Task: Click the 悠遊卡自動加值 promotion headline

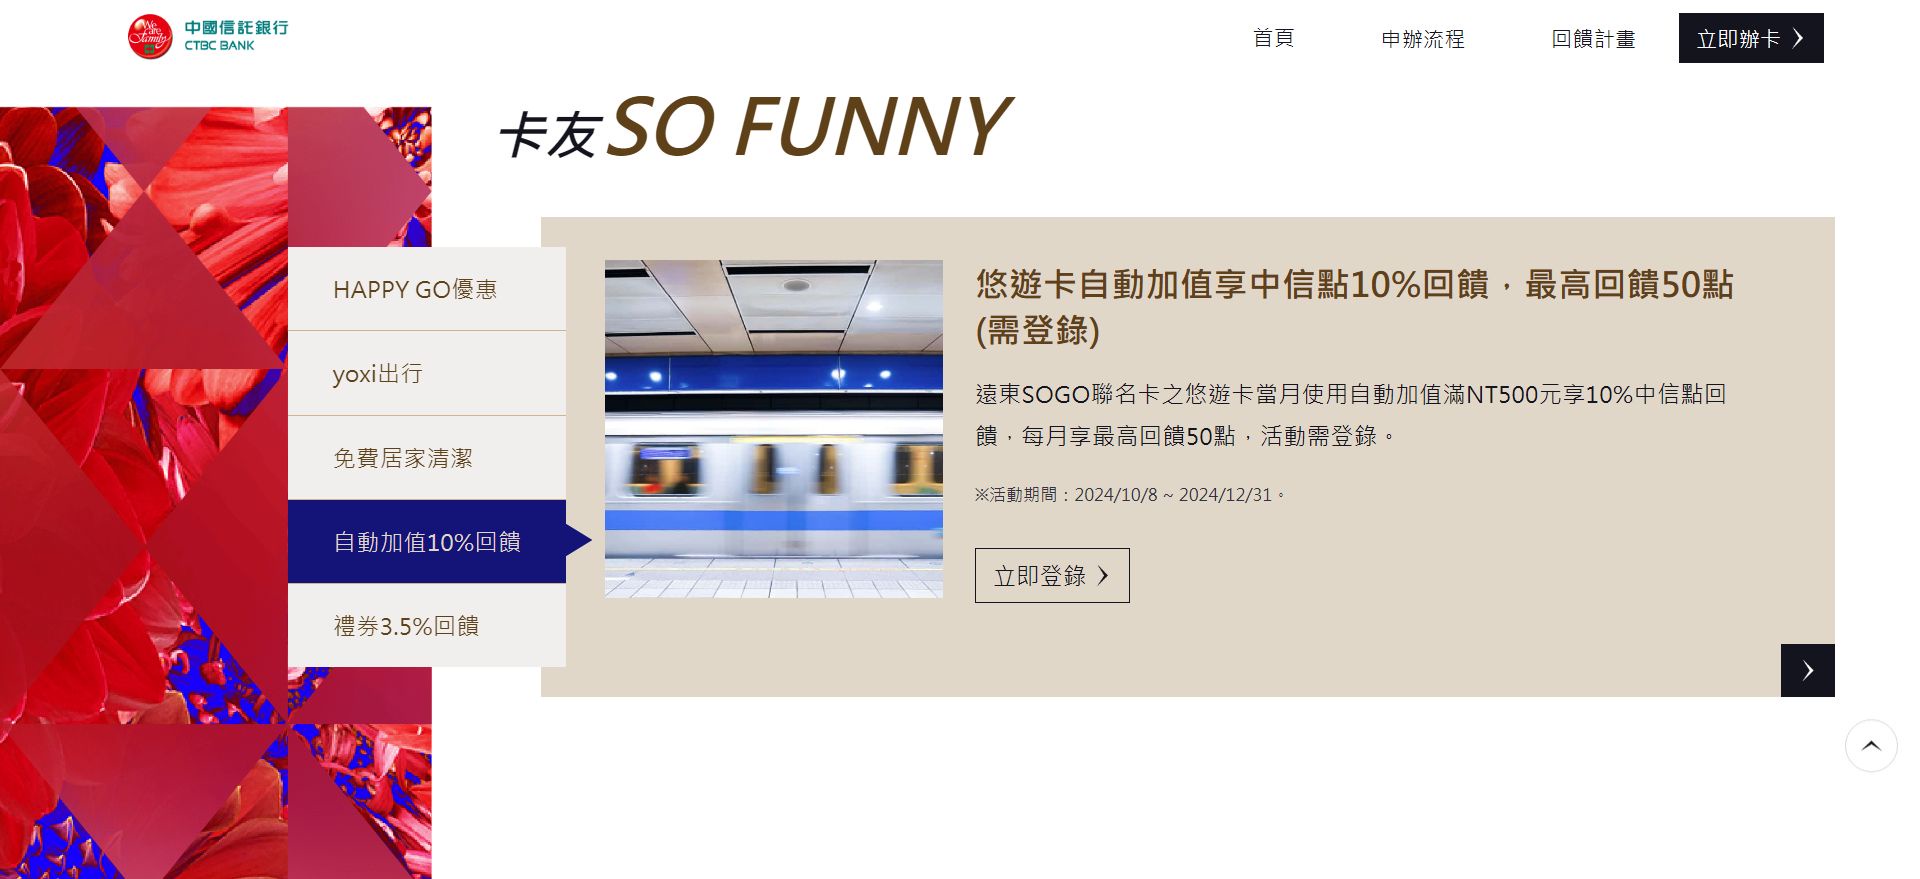Action: (1354, 307)
